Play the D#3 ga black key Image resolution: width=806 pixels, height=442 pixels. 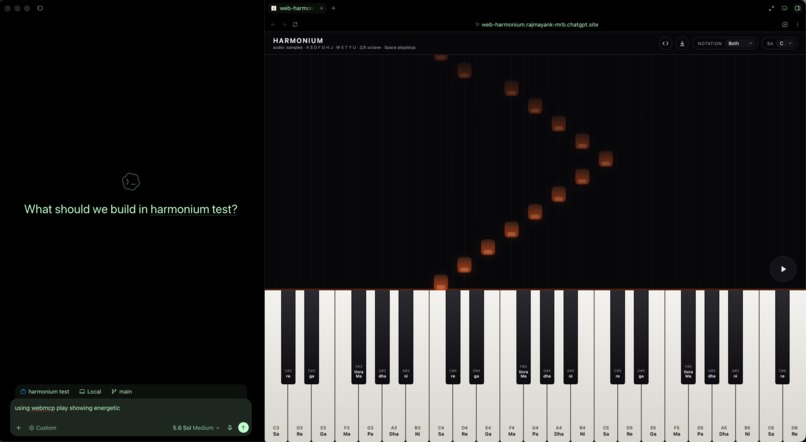(x=312, y=337)
